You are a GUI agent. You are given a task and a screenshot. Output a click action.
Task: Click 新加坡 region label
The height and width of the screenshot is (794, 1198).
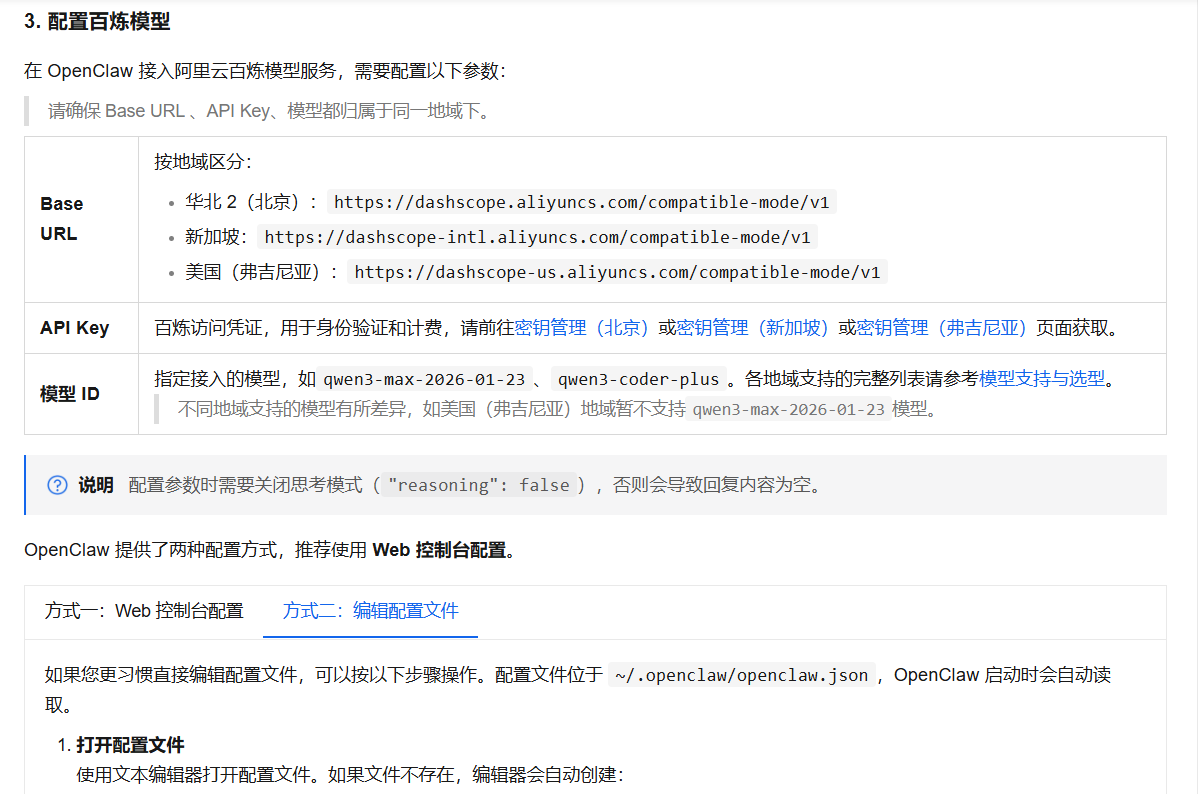pyautogui.click(x=216, y=238)
